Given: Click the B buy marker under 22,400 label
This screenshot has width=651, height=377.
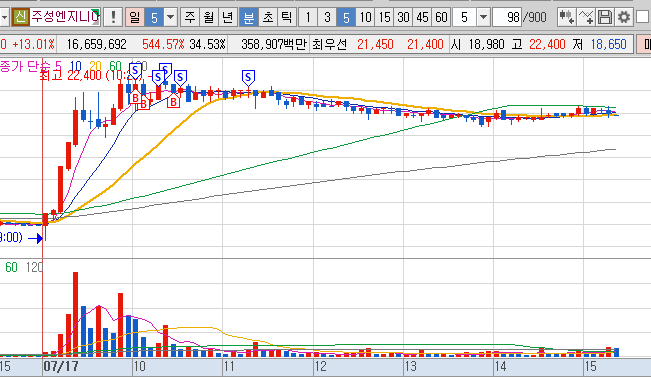Looking at the screenshot, I should 135,97.
